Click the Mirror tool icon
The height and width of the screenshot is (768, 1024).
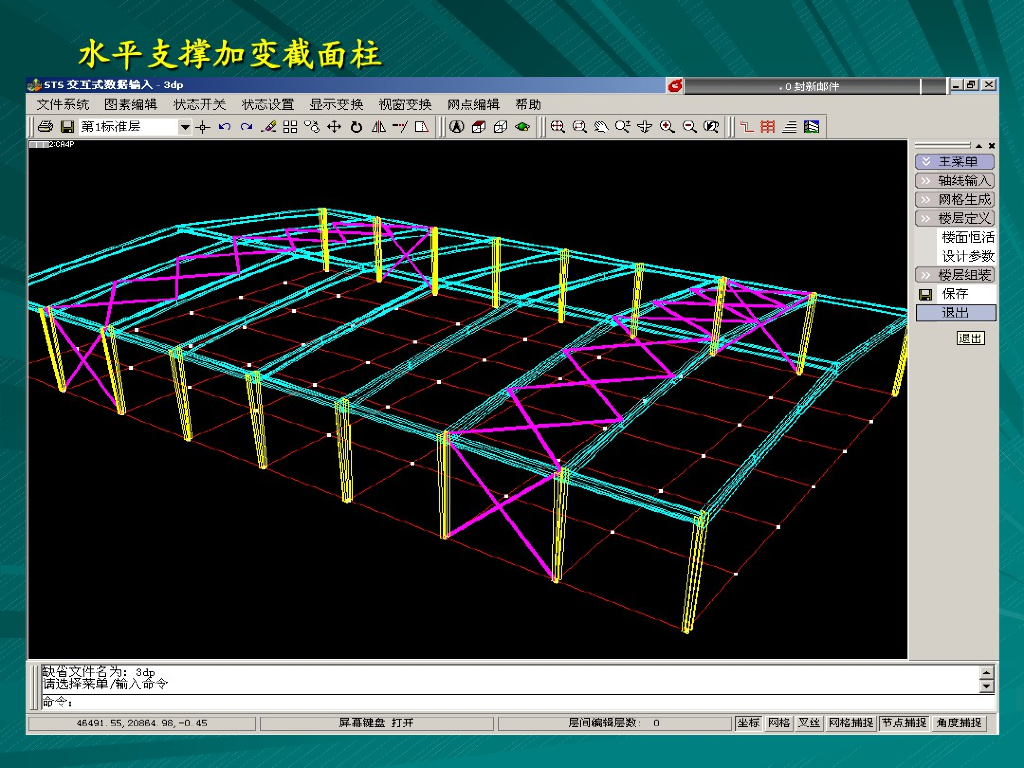378,127
